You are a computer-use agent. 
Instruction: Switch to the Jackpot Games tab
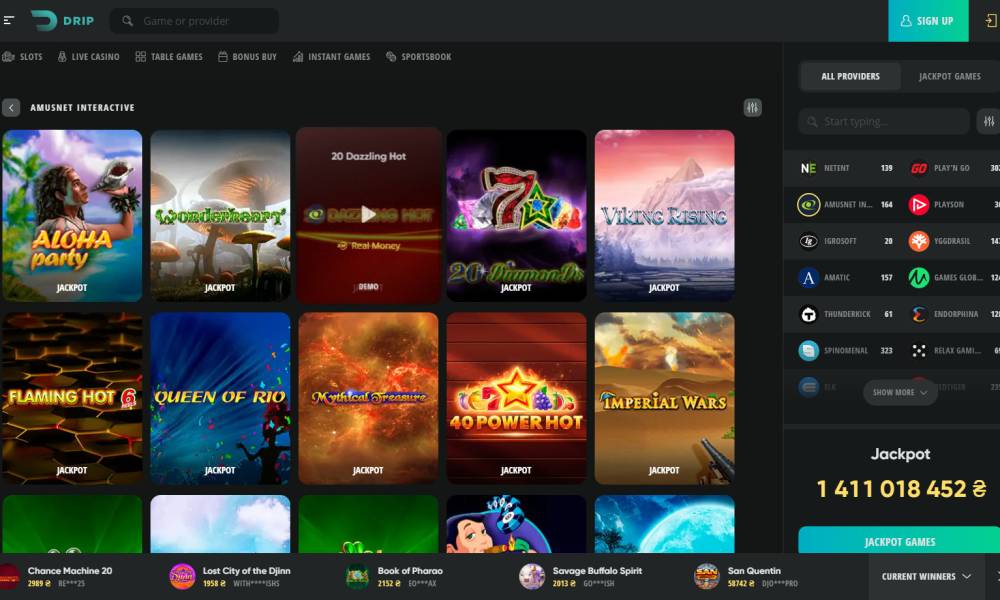(950, 77)
